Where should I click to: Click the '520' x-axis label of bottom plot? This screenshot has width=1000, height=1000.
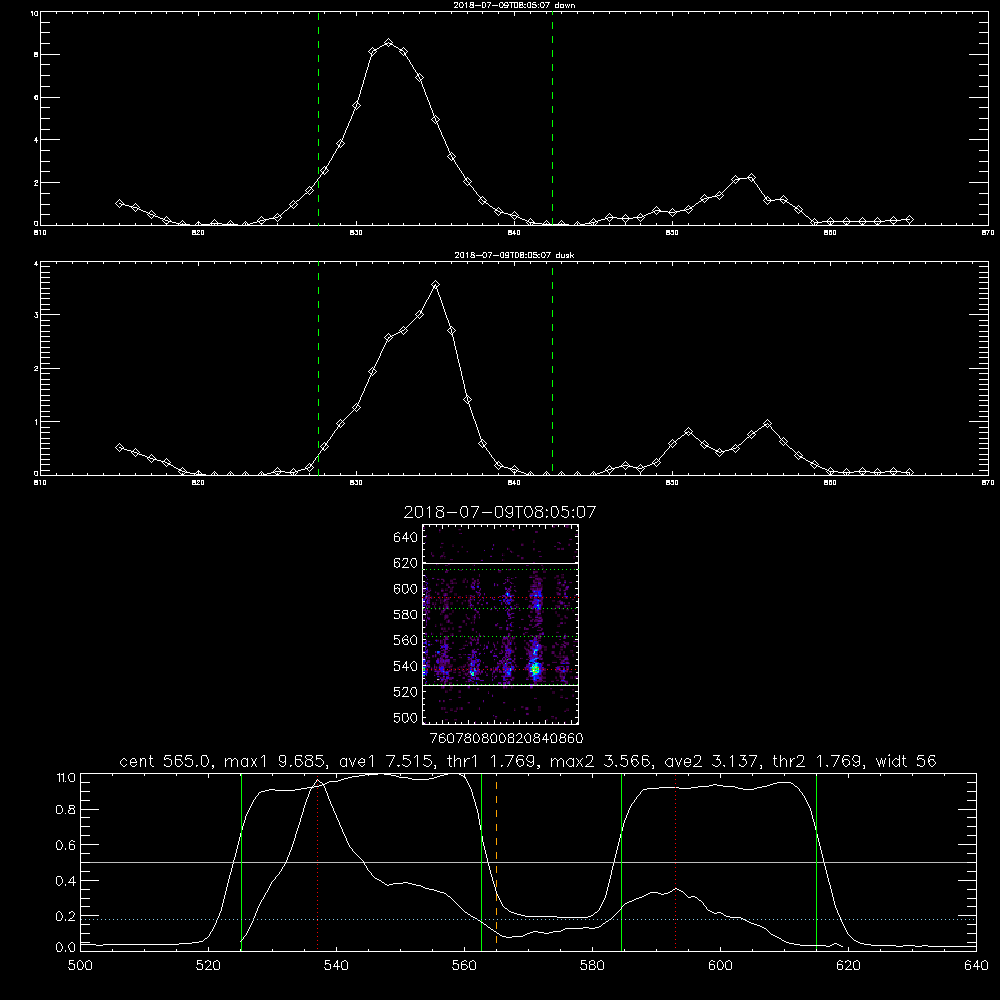pyautogui.click(x=208, y=966)
